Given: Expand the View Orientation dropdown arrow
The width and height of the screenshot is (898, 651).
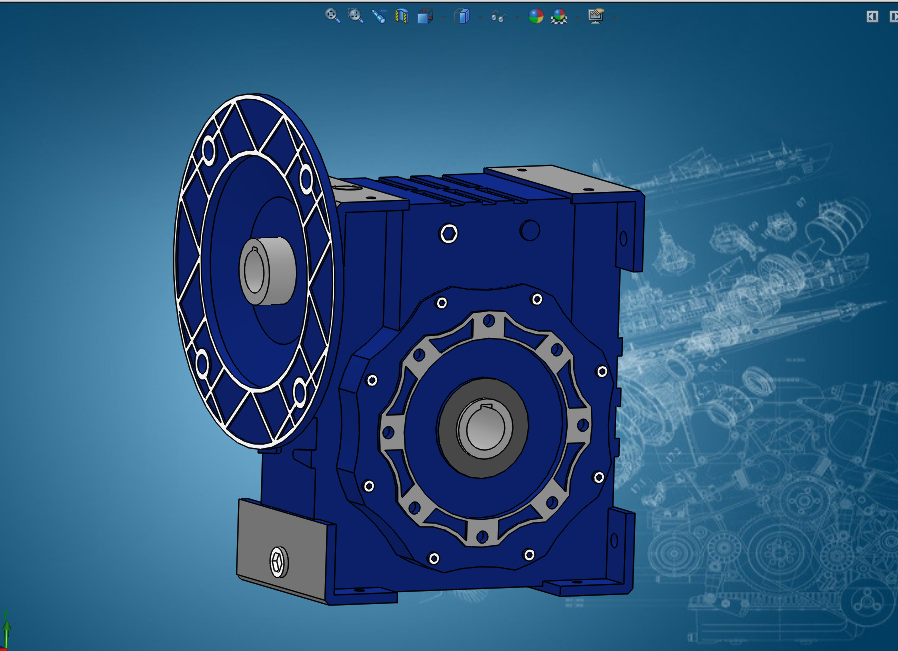Looking at the screenshot, I should 444,17.
